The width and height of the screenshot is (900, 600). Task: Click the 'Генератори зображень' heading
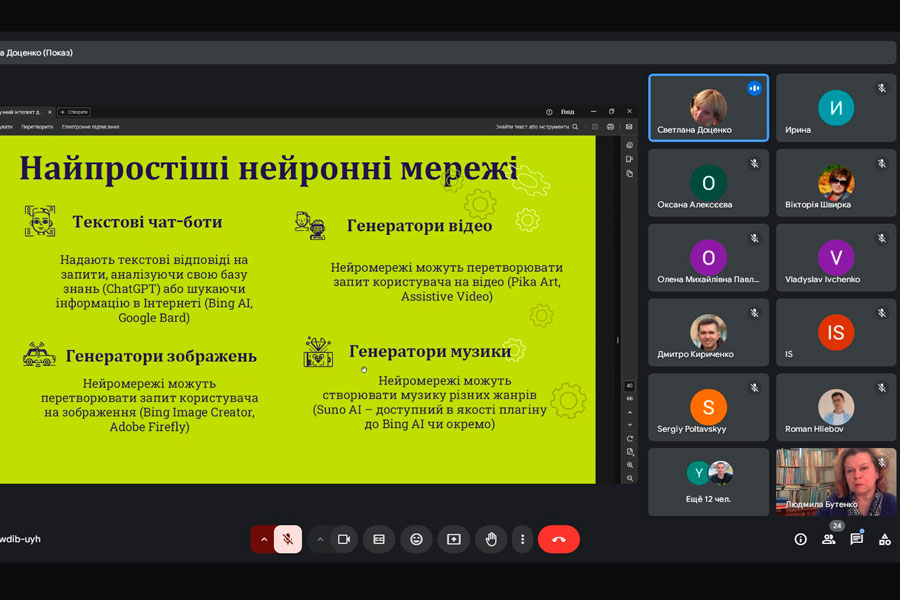point(161,356)
